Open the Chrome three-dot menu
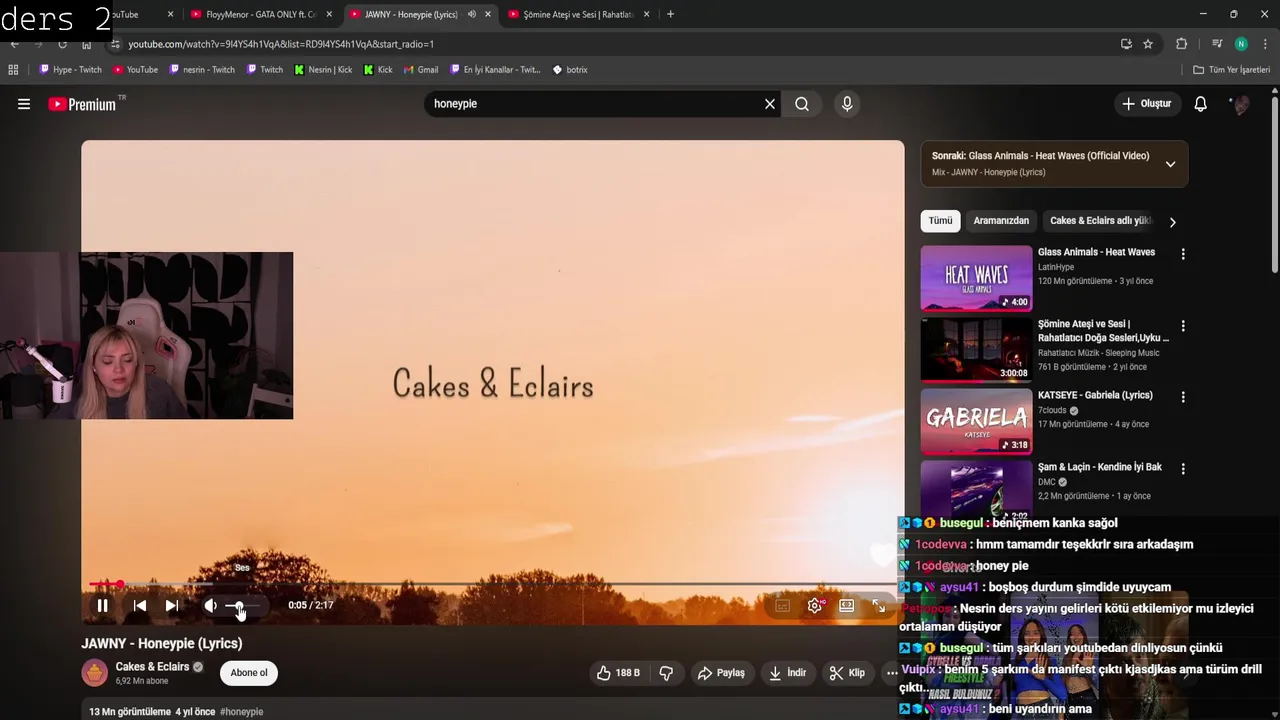 (x=1265, y=44)
